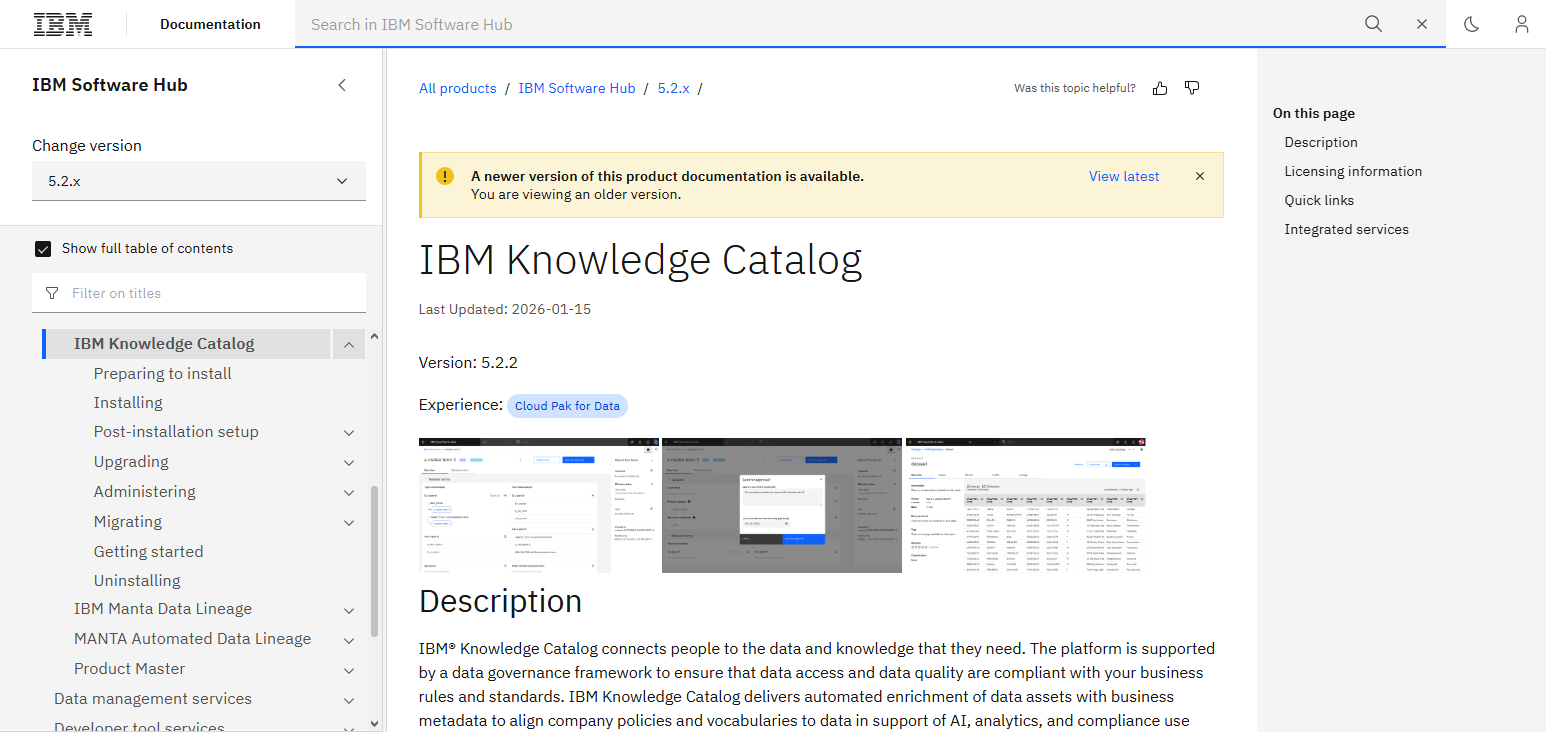Open the Documentation header tab

[210, 24]
